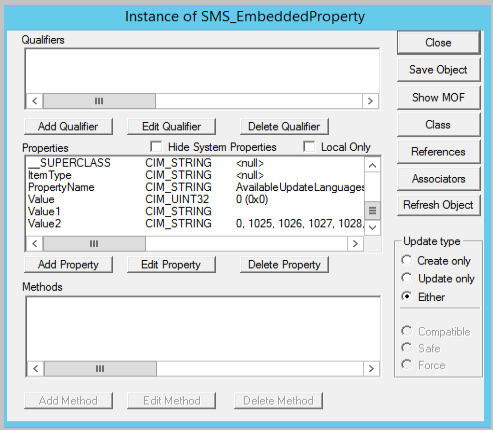Click the 0, 1025, 1026 value string

300,223
